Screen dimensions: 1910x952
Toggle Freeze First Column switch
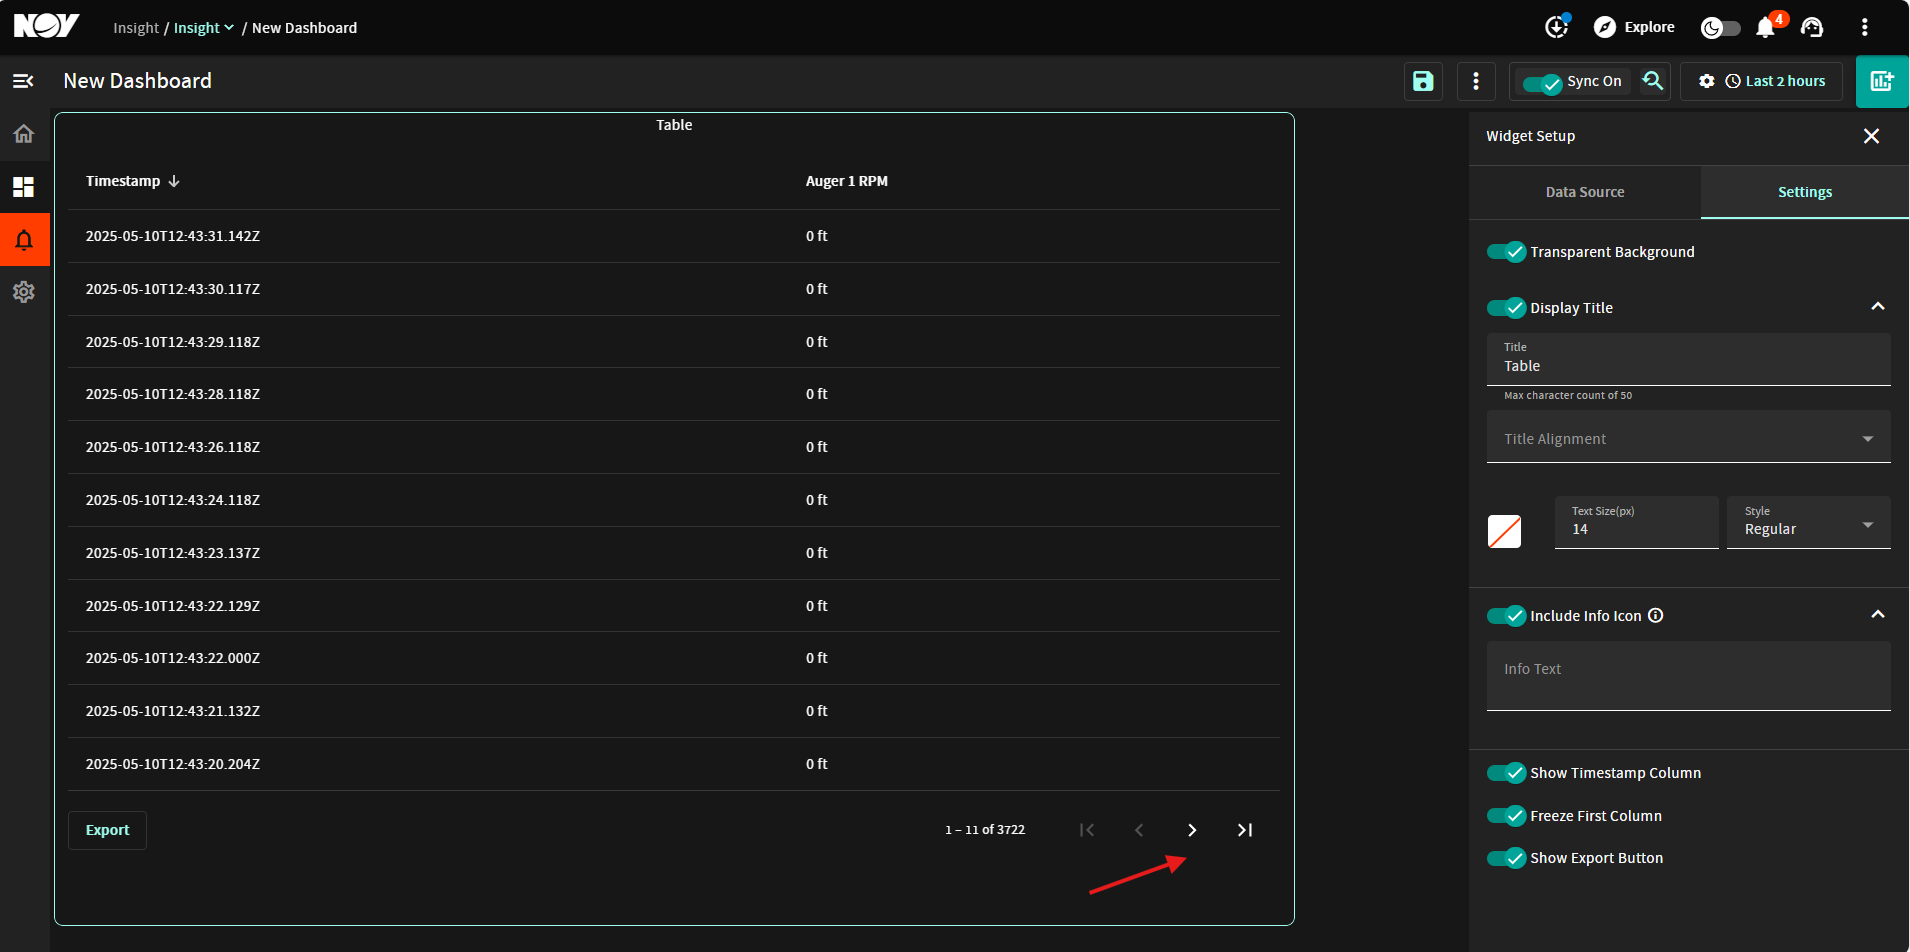1506,816
